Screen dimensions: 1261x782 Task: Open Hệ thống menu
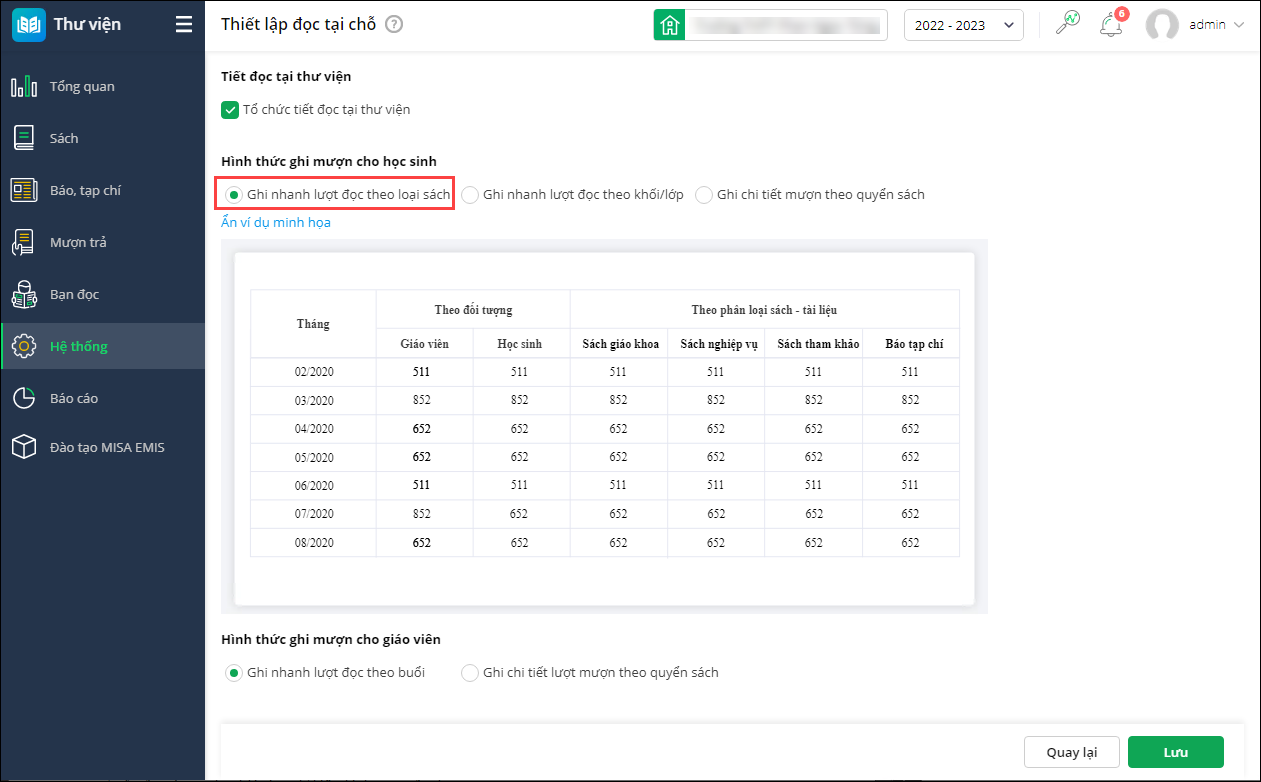tap(102, 346)
